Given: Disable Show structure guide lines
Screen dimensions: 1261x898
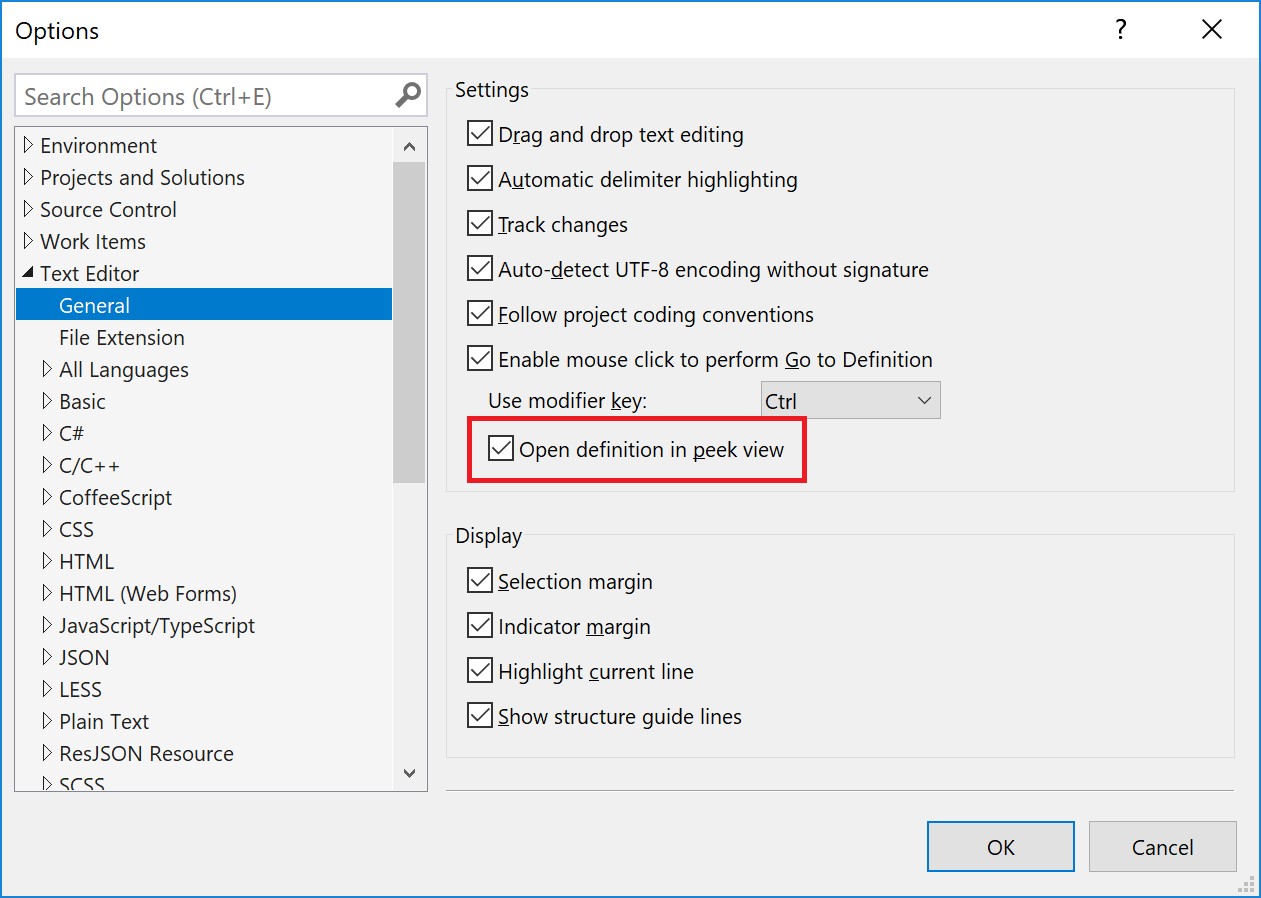Looking at the screenshot, I should tap(480, 715).
